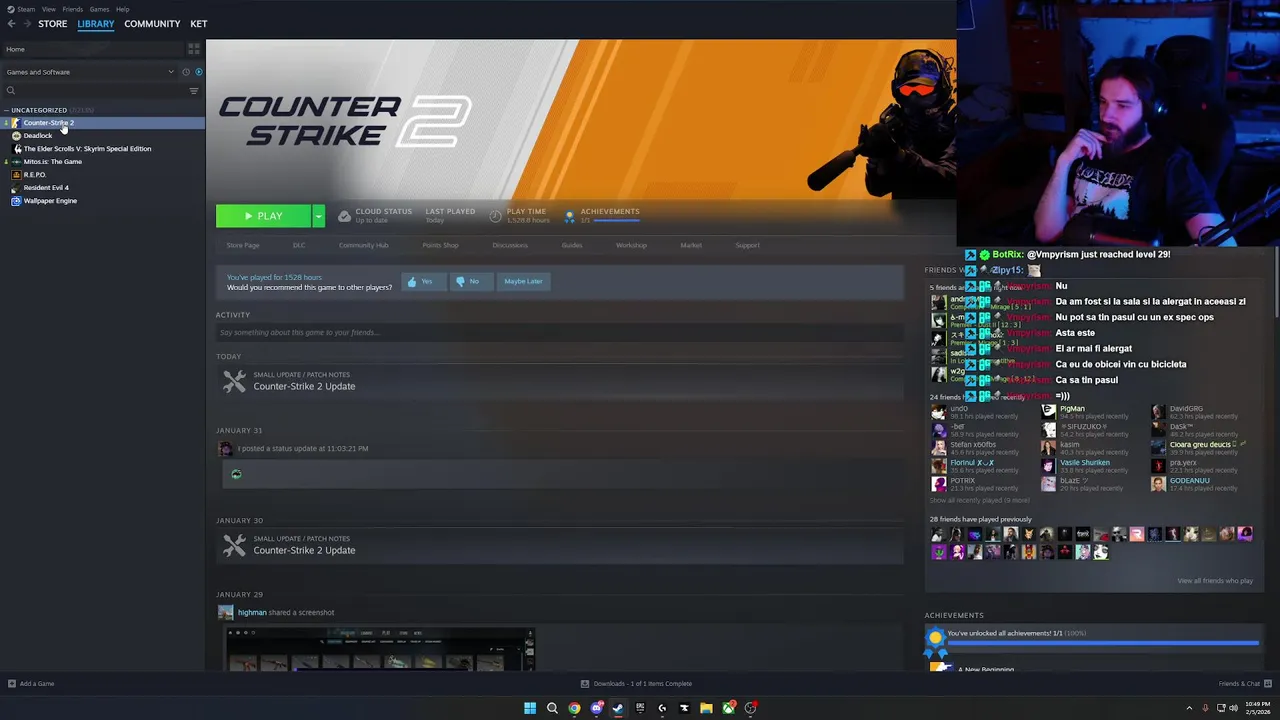This screenshot has width=1280, height=720.
Task: Open the Community Hub link
Action: point(363,245)
